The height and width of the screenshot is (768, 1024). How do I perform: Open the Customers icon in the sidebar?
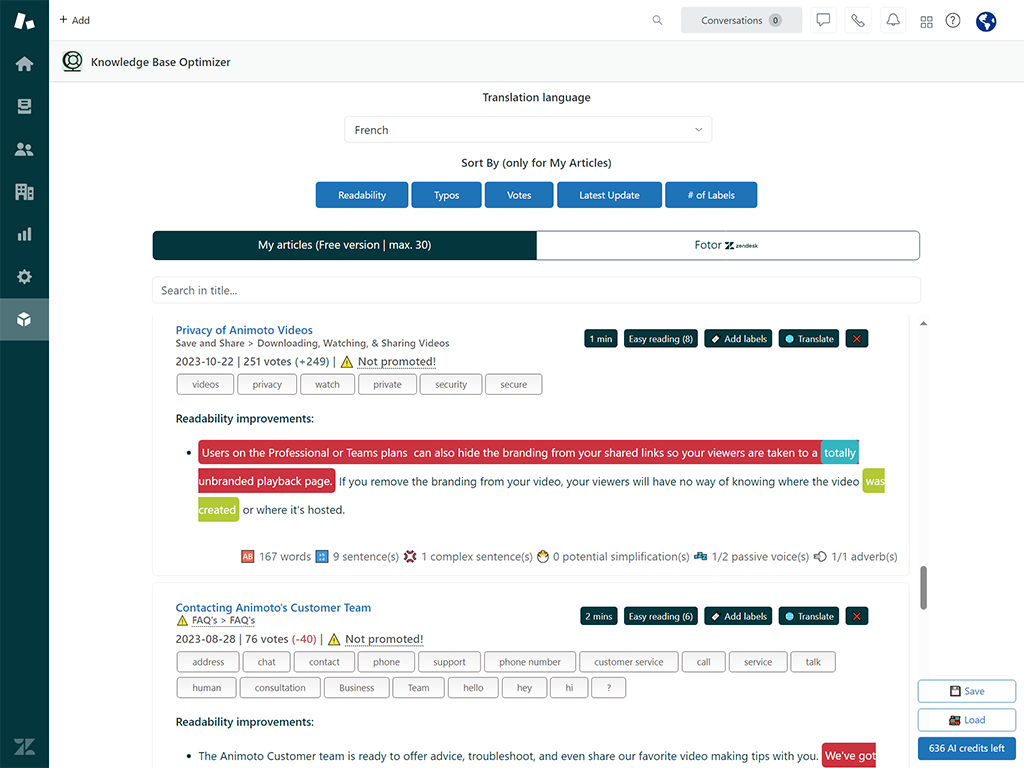pyautogui.click(x=24, y=149)
